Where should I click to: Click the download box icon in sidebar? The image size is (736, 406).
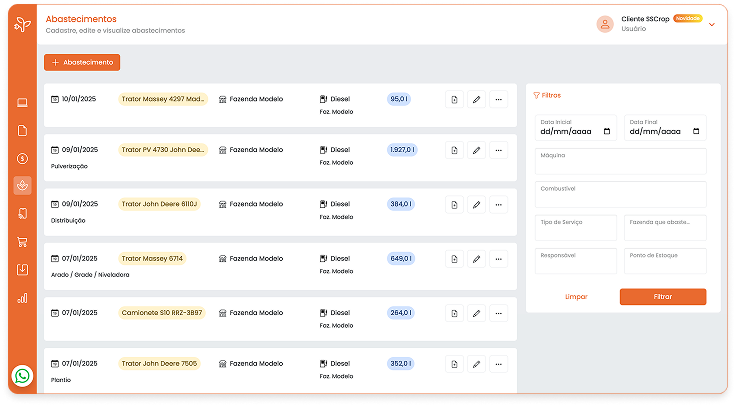[22, 269]
